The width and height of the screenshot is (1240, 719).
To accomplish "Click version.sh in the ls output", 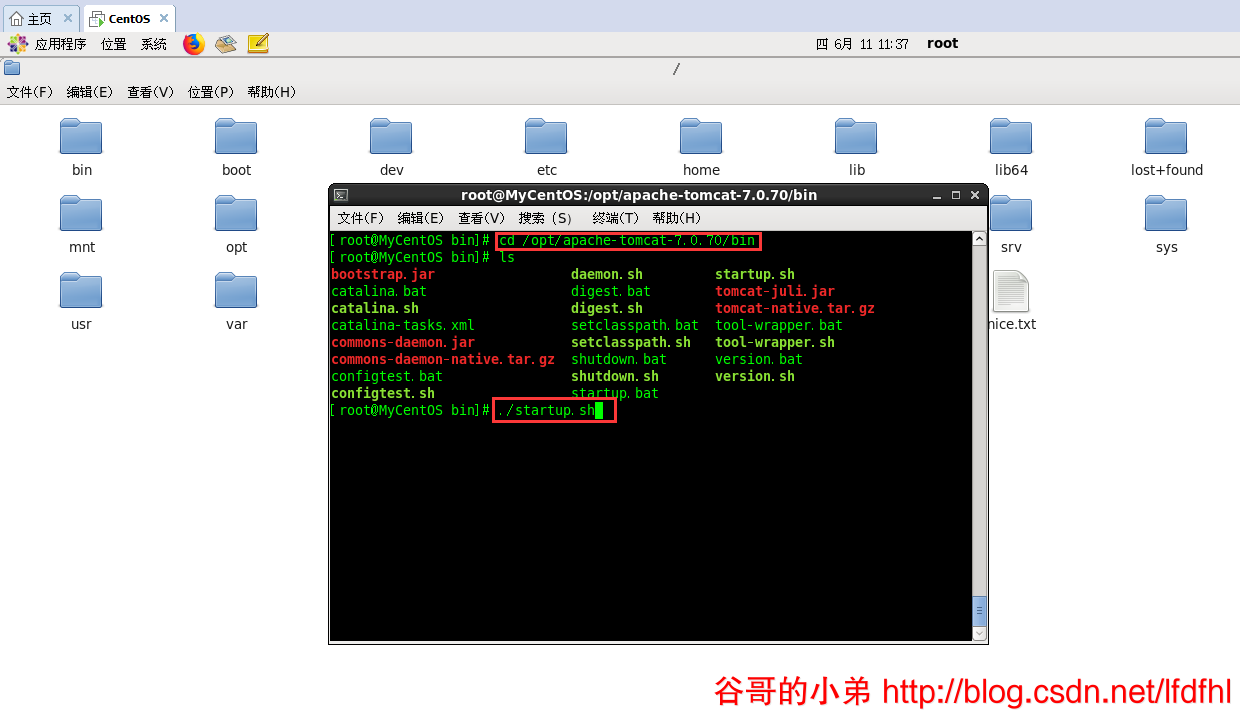I will coord(755,376).
